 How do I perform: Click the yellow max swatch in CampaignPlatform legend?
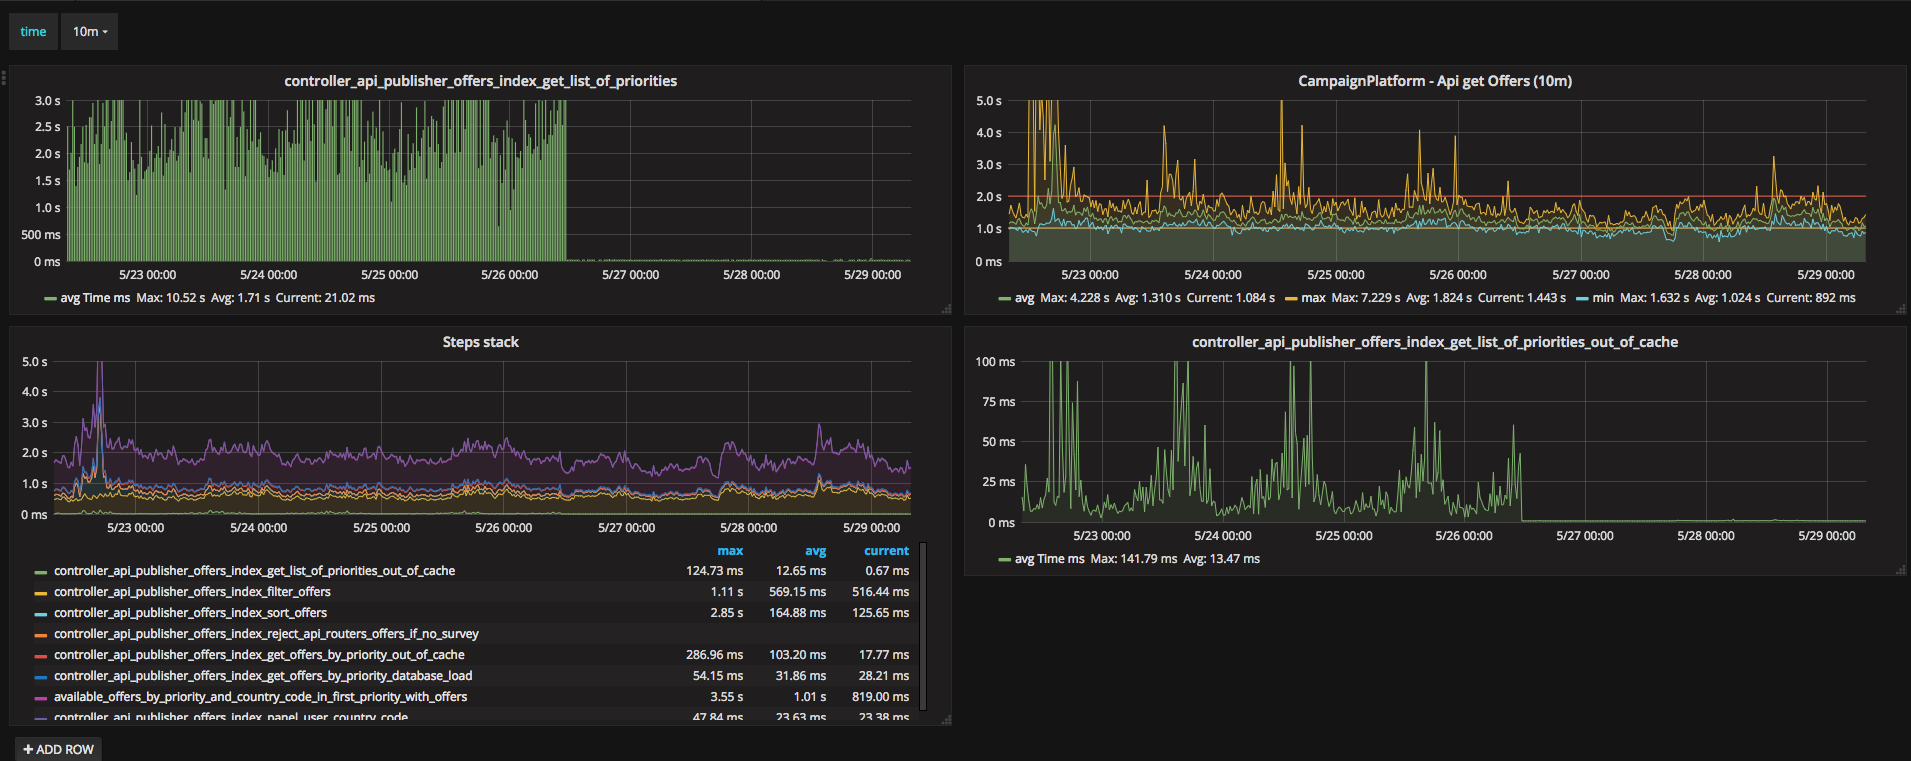coord(1291,299)
